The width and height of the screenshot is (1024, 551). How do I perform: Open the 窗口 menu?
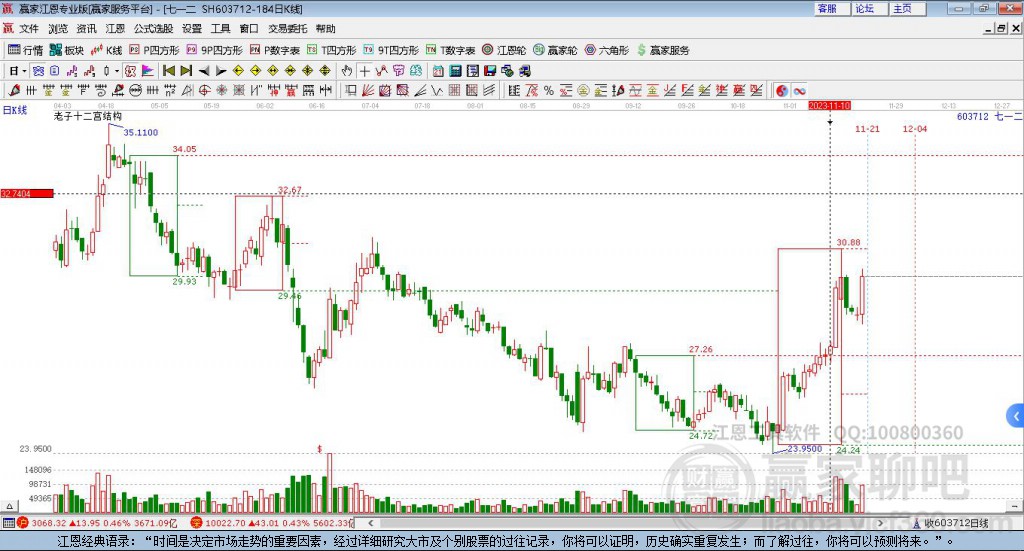click(x=249, y=29)
